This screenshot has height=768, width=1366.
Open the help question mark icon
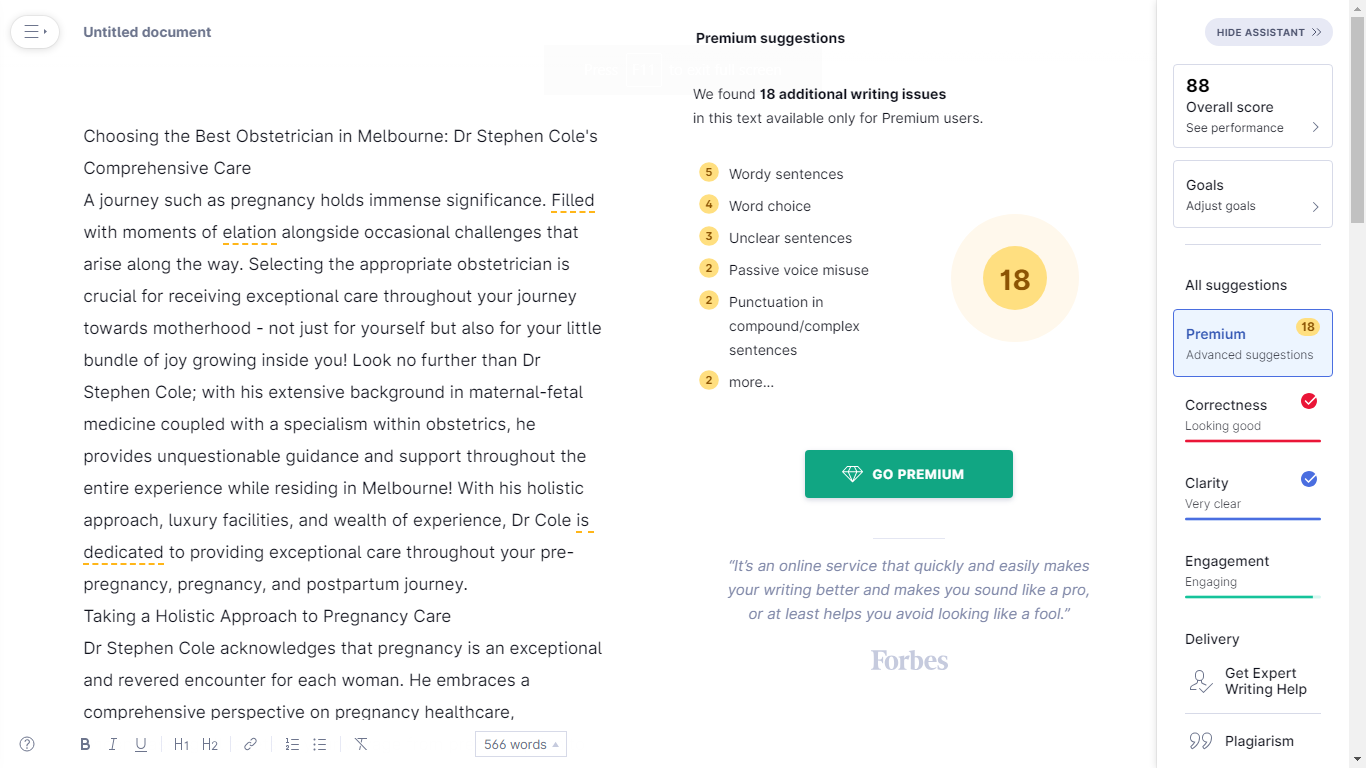tap(27, 744)
